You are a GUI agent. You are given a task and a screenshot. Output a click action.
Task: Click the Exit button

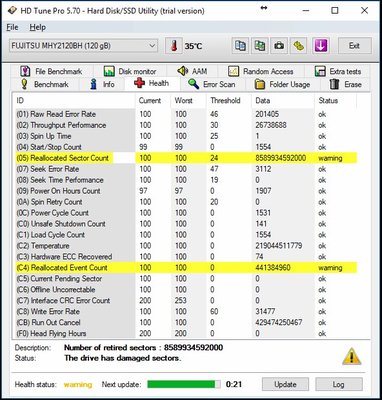(354, 46)
